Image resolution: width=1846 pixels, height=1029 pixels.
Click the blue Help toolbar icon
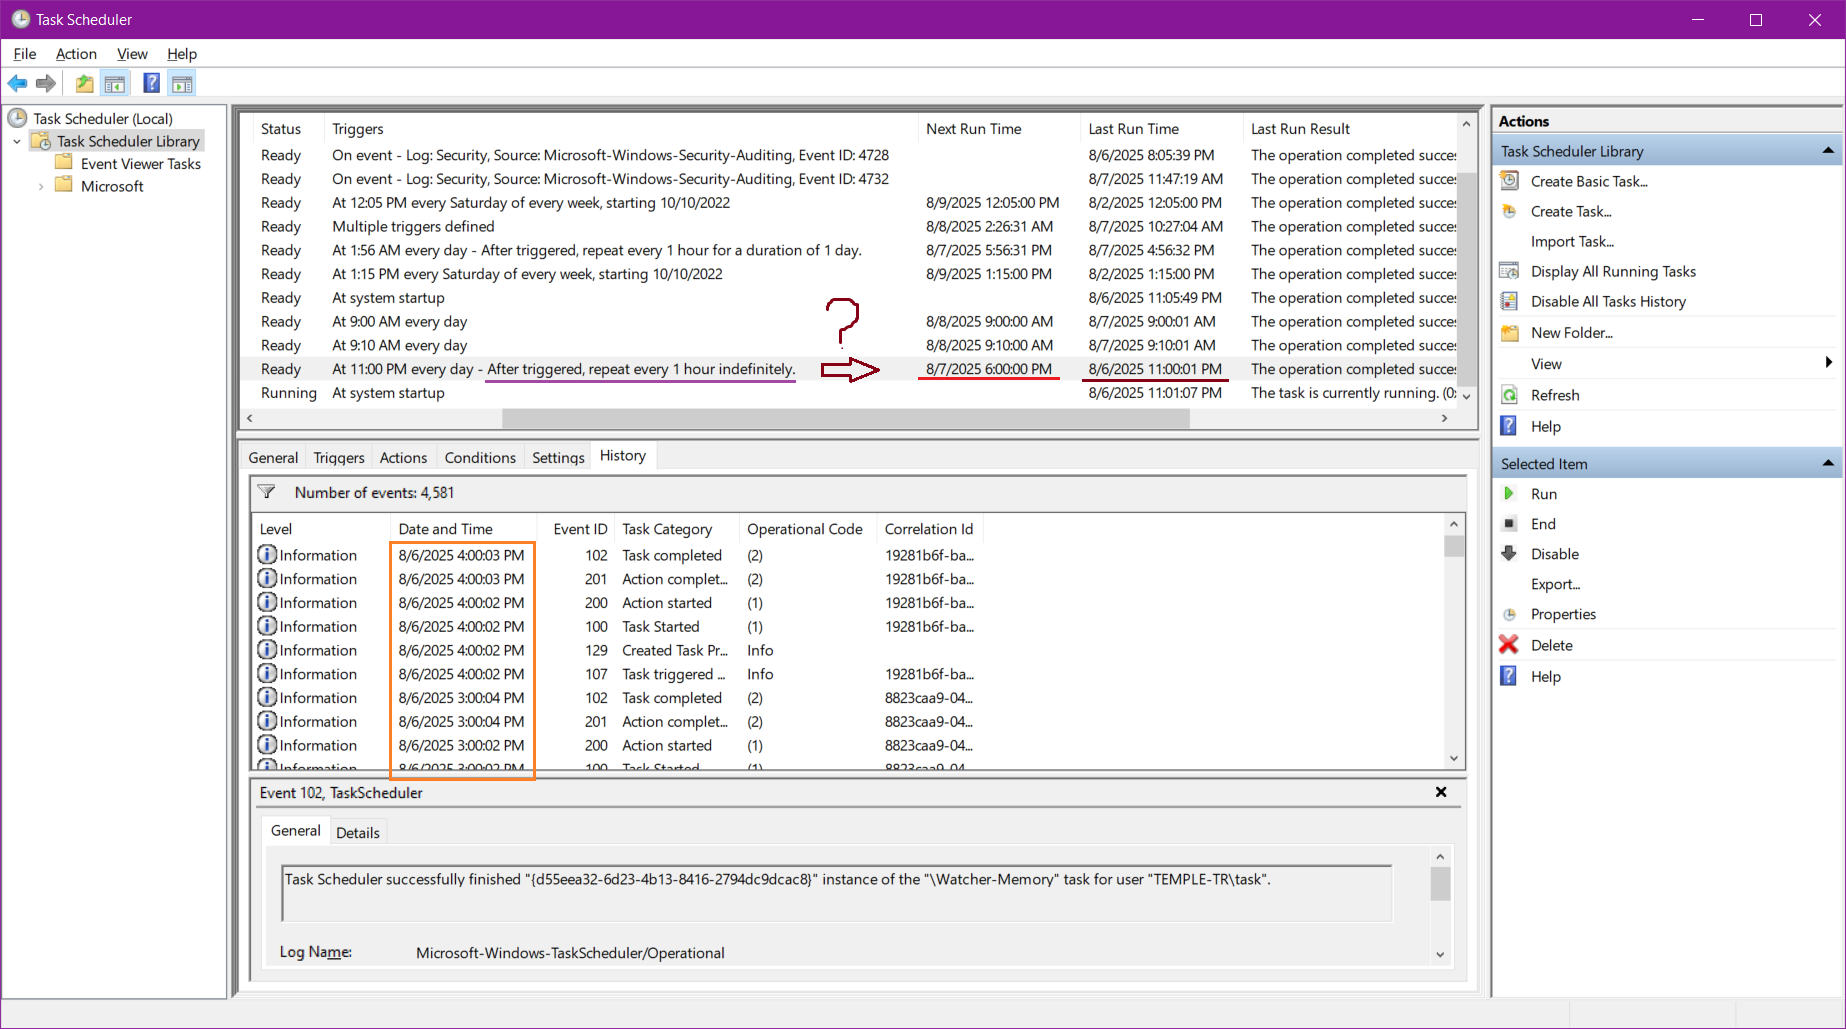152,84
